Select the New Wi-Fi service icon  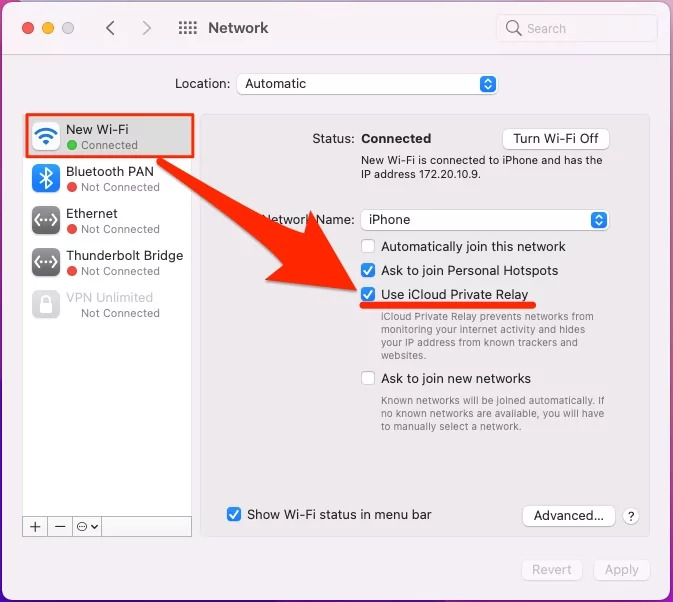point(46,136)
